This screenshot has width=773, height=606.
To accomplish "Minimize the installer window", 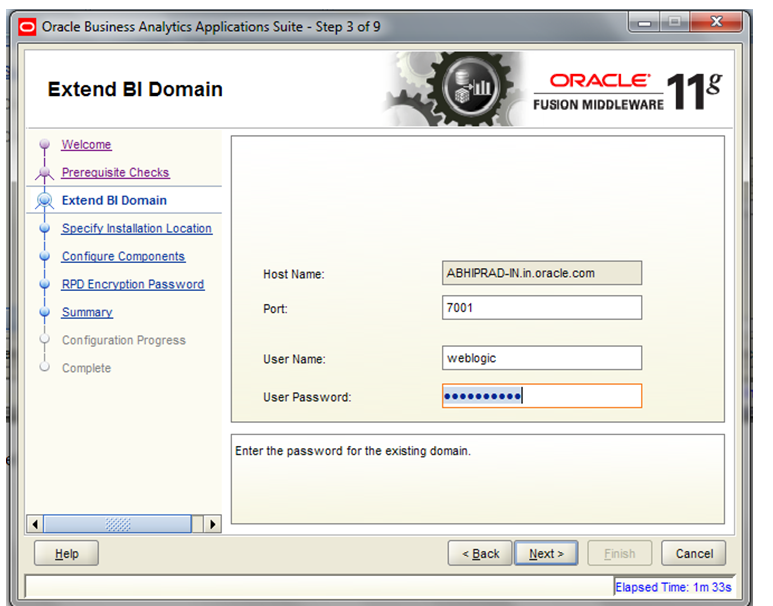I will pos(644,22).
